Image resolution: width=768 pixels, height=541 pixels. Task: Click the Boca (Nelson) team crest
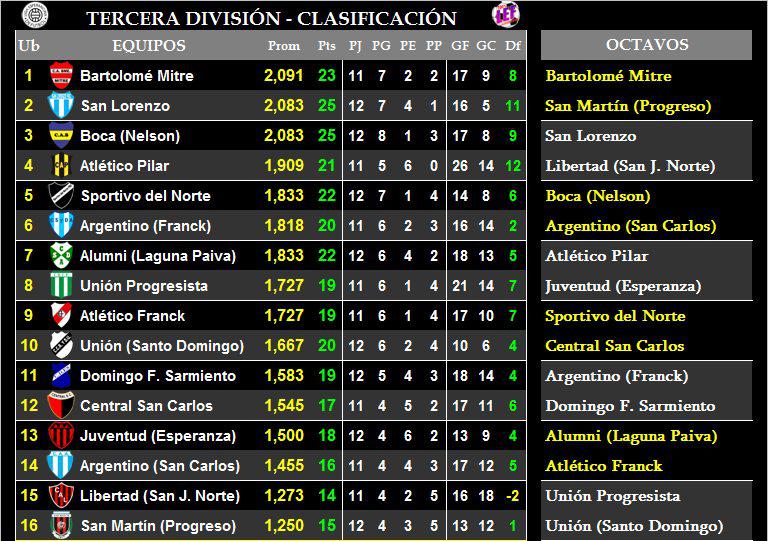(x=61, y=136)
